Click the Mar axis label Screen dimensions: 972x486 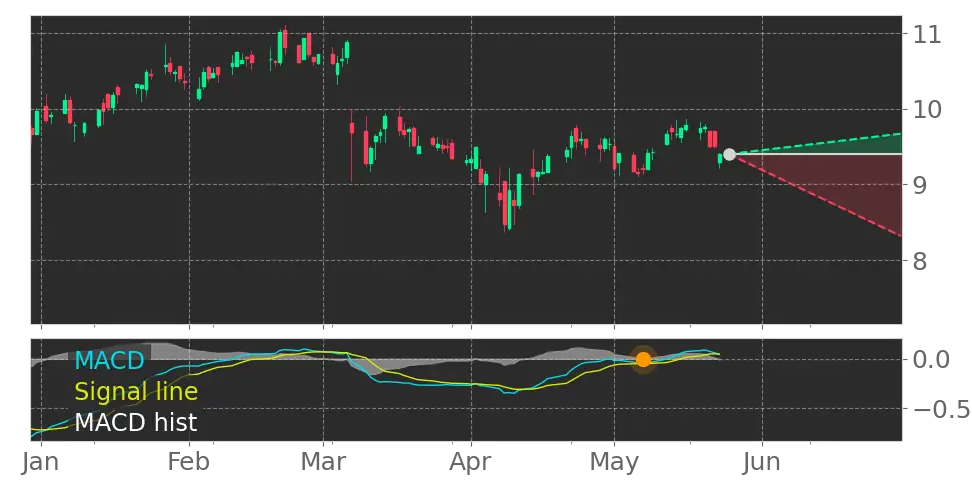coord(323,462)
